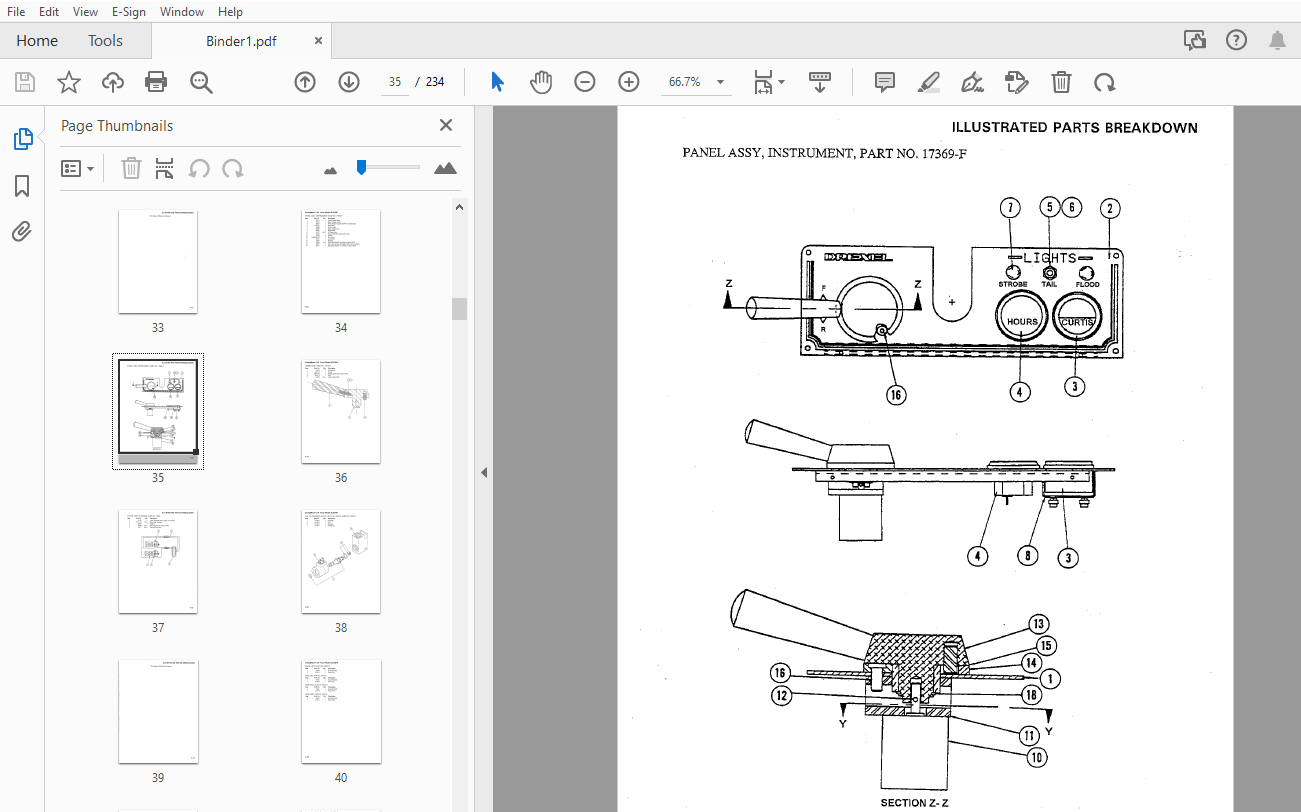1301x812 pixels.
Task: Open the find text magnifier icon
Action: (201, 82)
